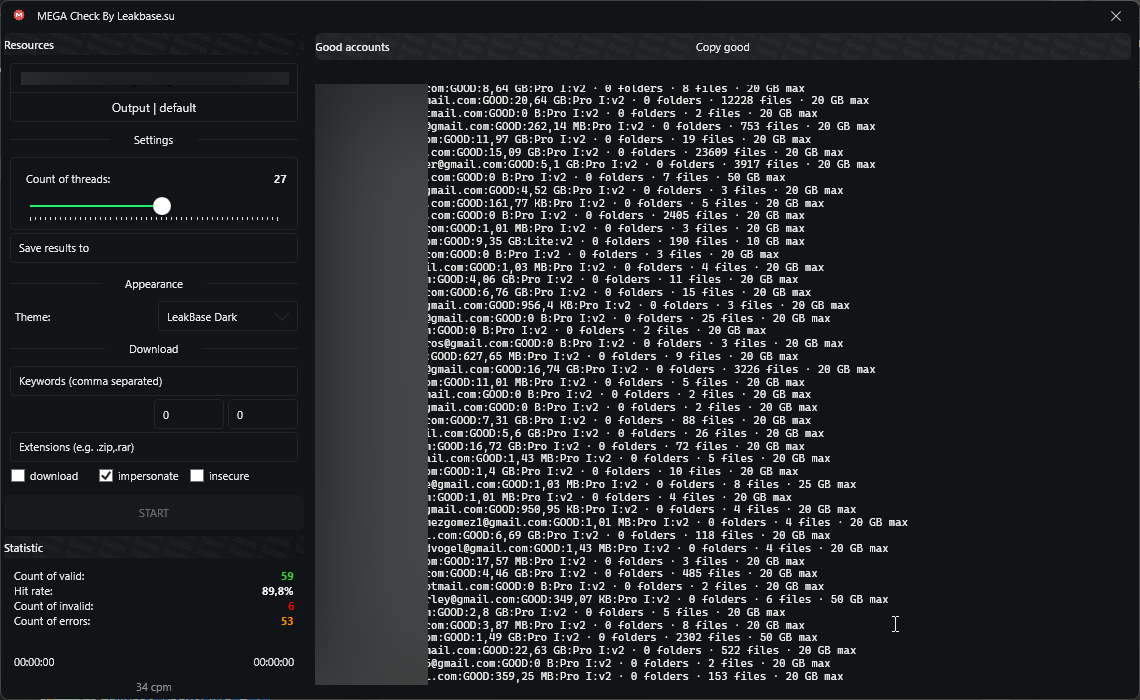Image resolution: width=1140 pixels, height=700 pixels.
Task: Click the result row marked Lite:v2
Action: point(617,241)
